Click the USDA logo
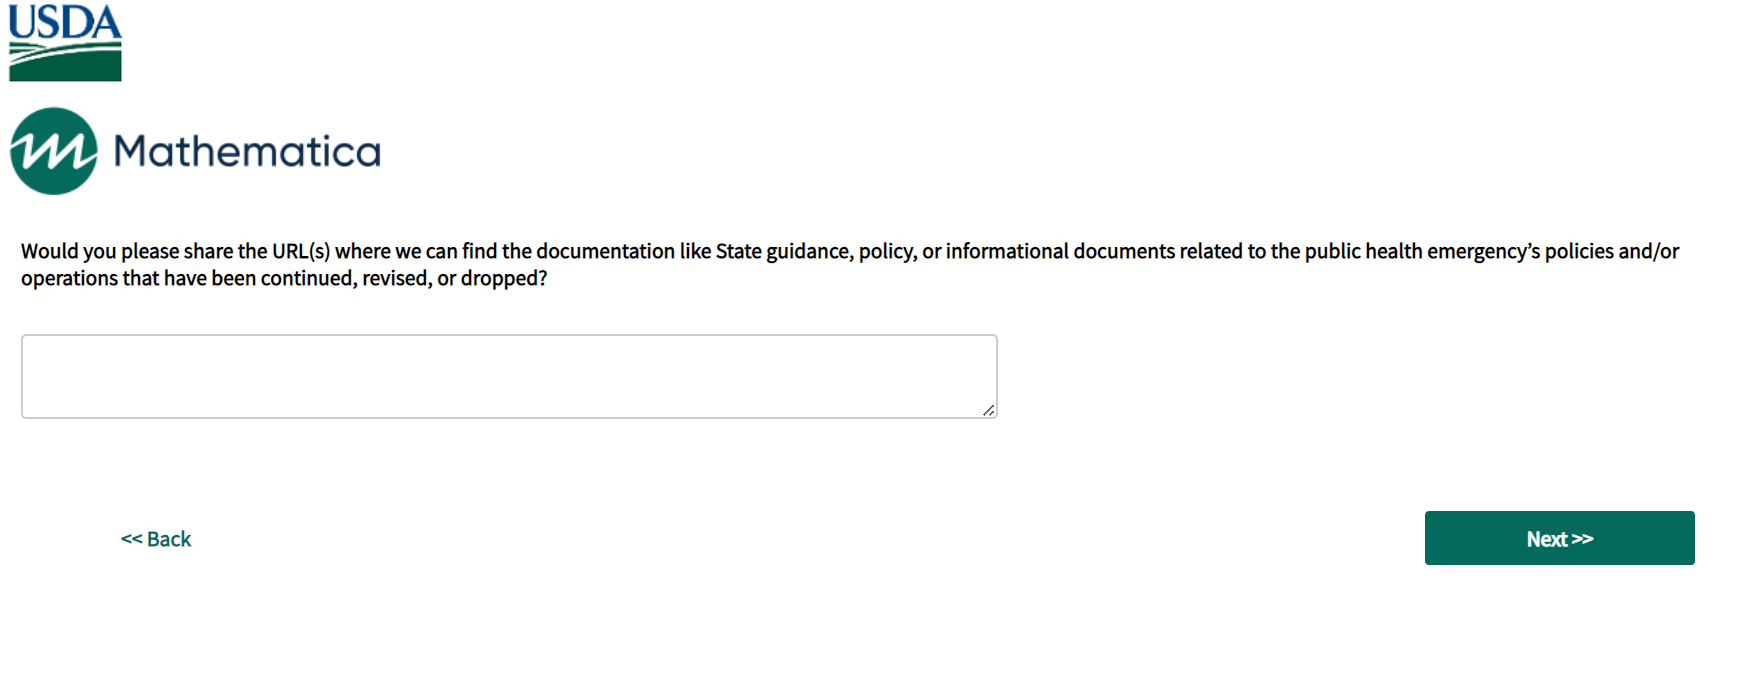Screen dimensions: 1763x673 pyautogui.click(x=65, y=42)
